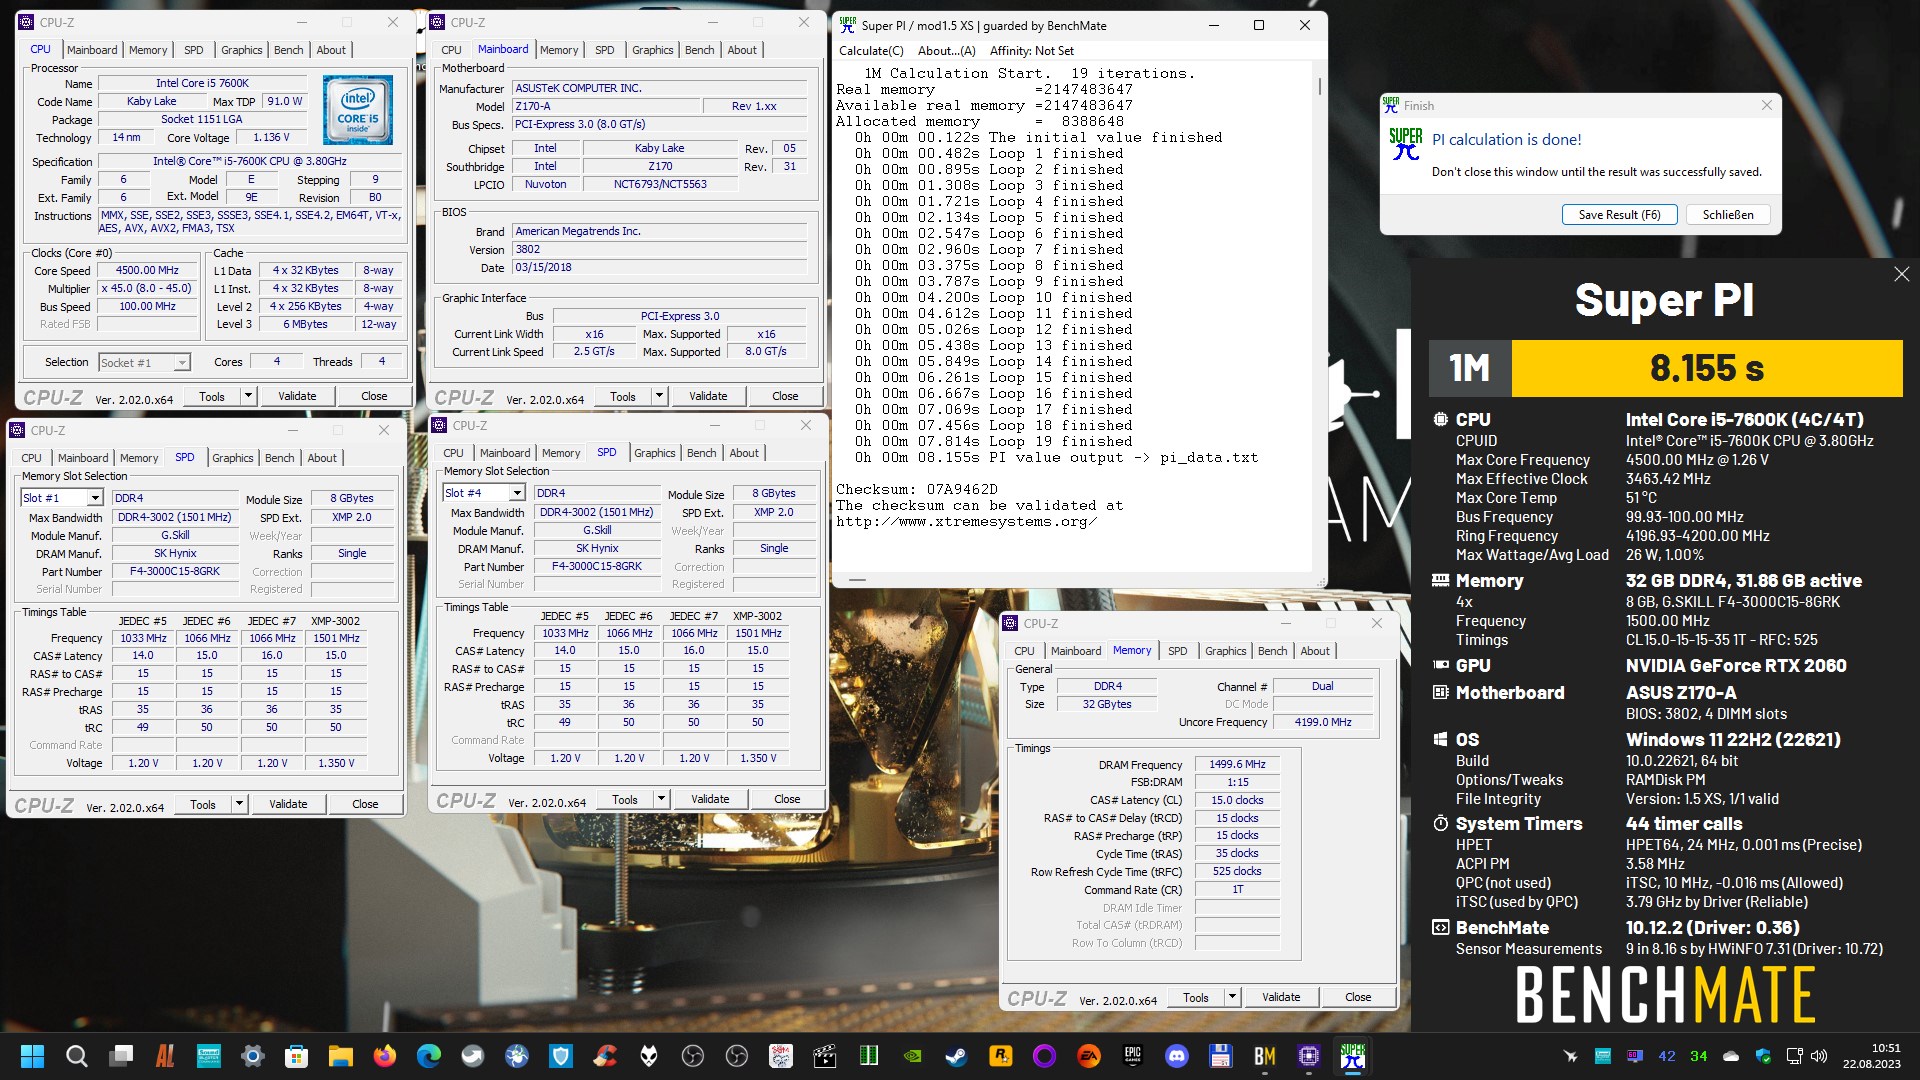
Task: Select Graphics tab in Mainboard window
Action: (652, 50)
